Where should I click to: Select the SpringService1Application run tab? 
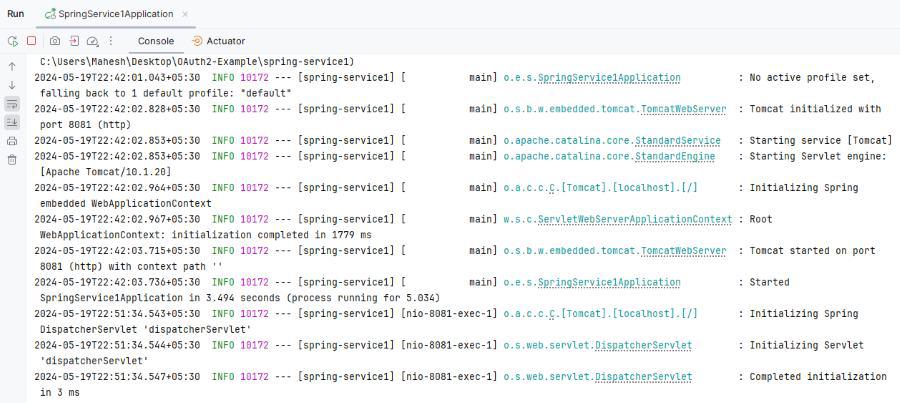coord(115,14)
